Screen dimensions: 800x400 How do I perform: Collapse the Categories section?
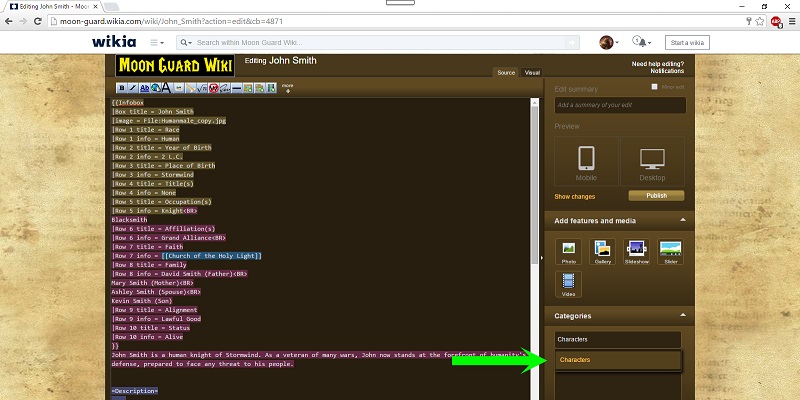(683, 315)
